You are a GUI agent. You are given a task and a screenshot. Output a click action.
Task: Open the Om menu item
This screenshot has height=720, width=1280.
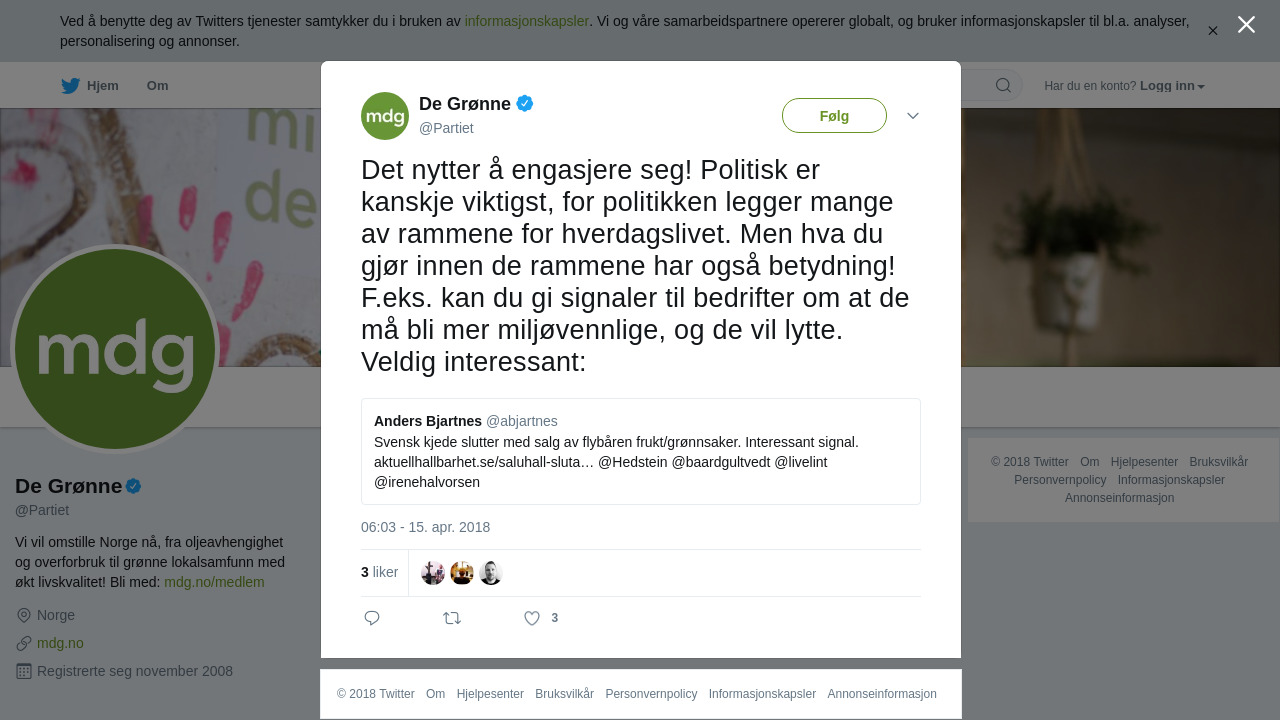point(157,86)
